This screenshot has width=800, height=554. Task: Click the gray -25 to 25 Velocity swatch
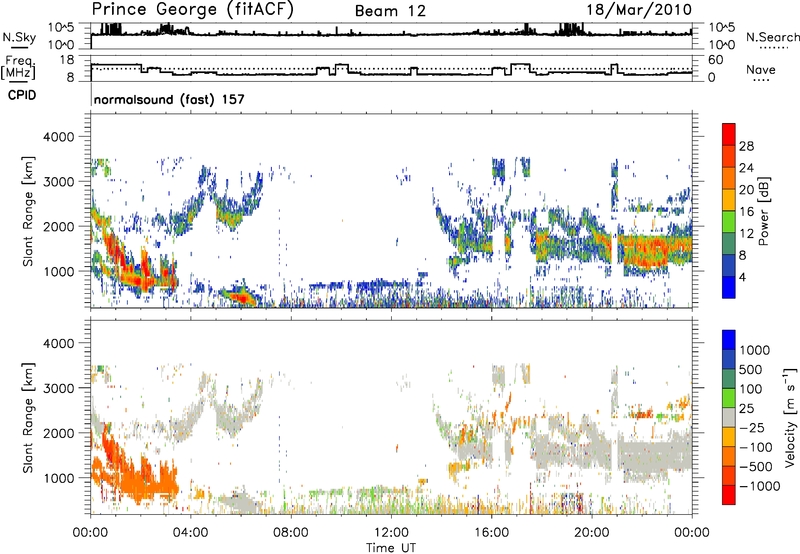pyautogui.click(x=729, y=417)
